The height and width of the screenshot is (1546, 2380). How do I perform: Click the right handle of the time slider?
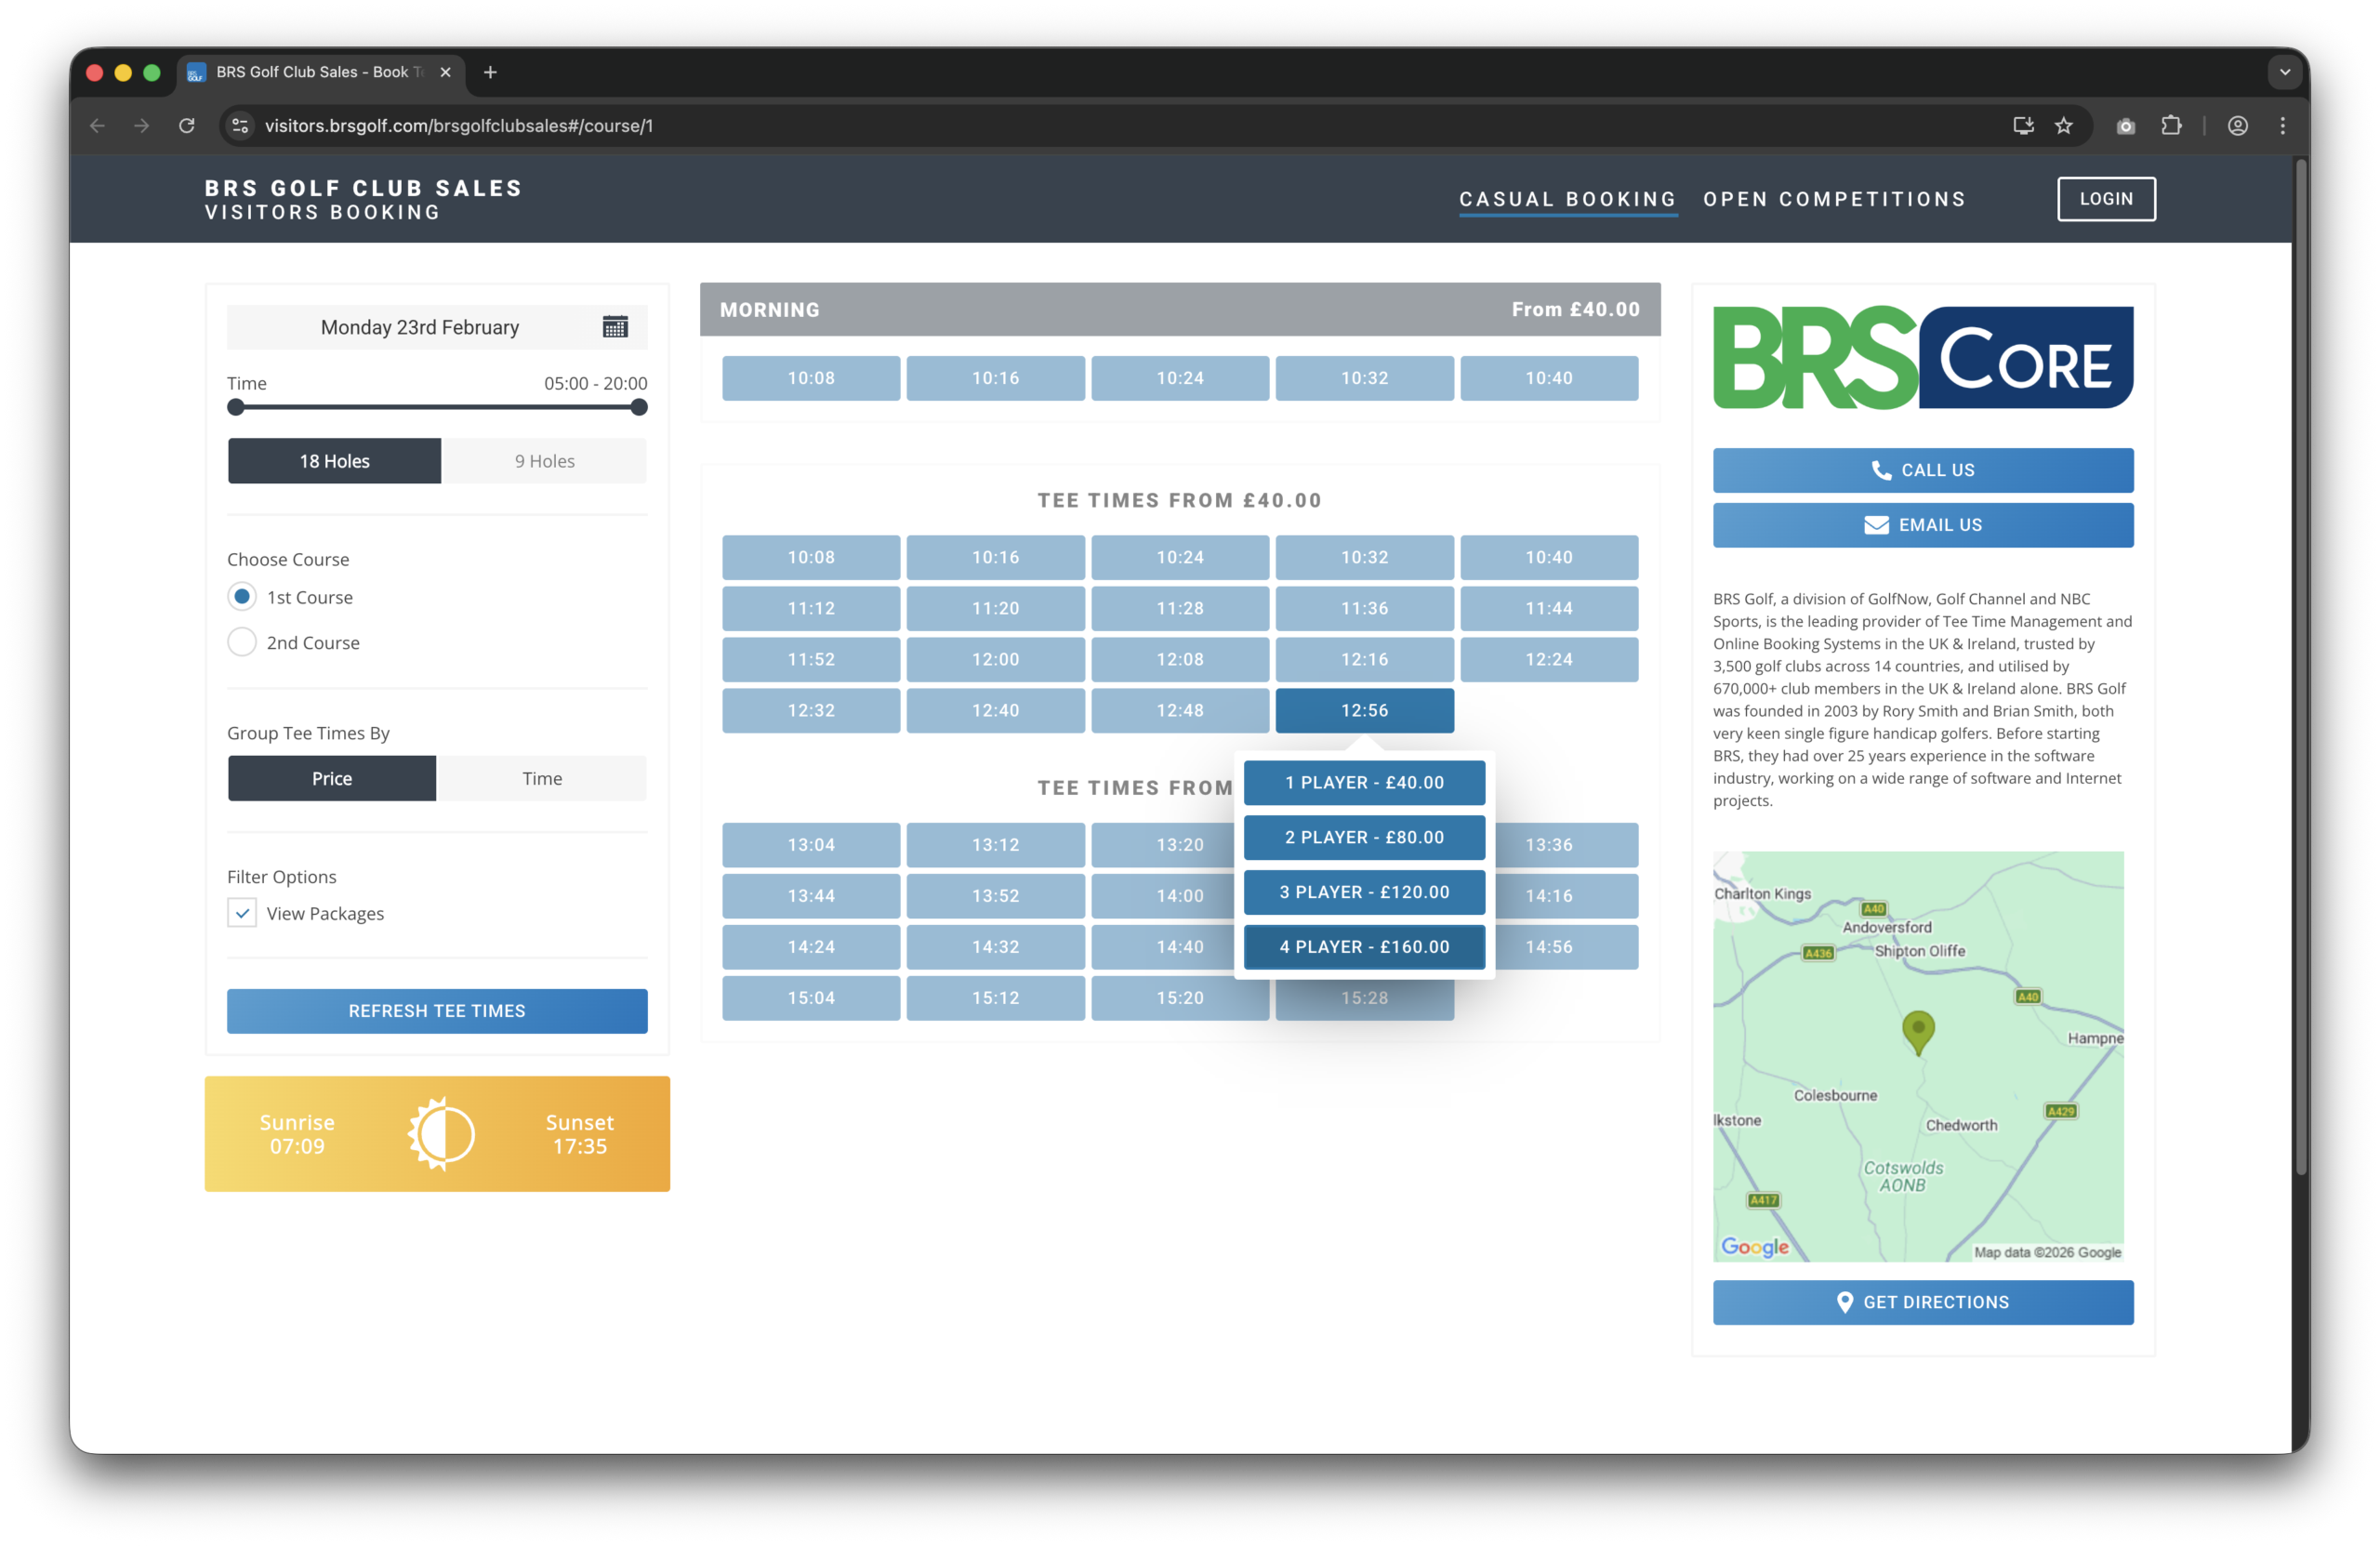tap(639, 407)
